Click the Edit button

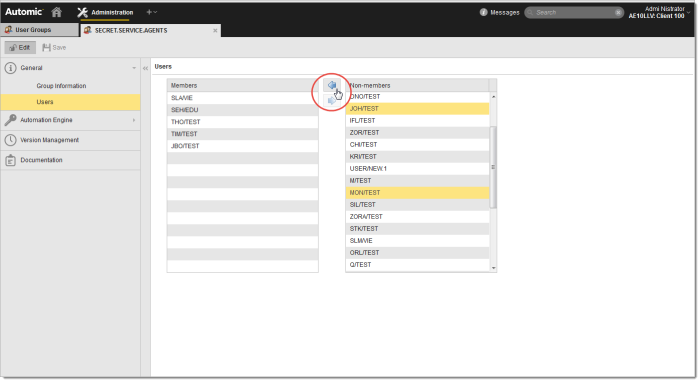coord(20,47)
